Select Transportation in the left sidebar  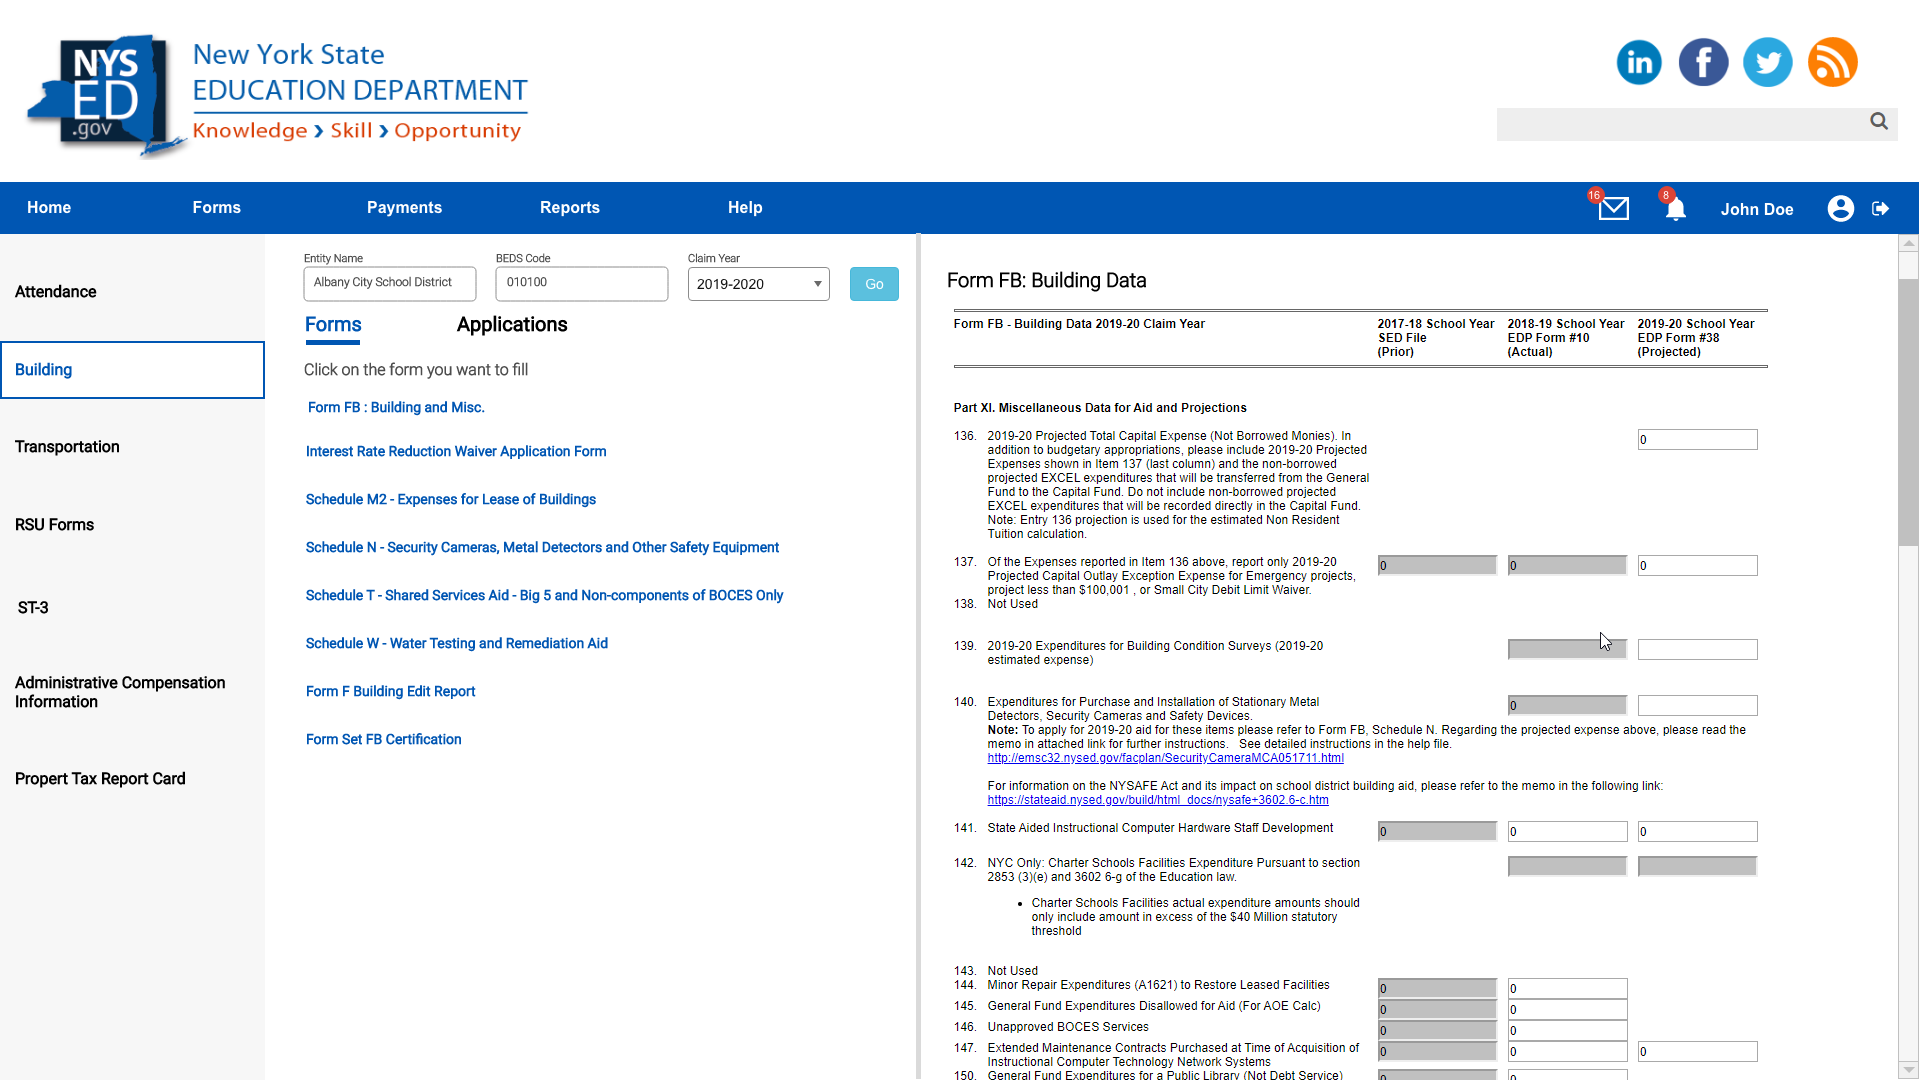point(67,447)
